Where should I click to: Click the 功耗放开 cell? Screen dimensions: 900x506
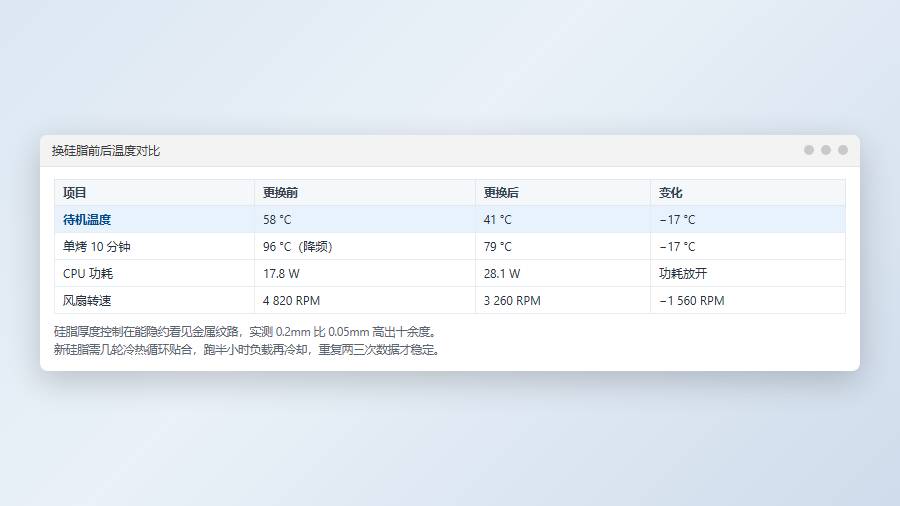(x=748, y=274)
